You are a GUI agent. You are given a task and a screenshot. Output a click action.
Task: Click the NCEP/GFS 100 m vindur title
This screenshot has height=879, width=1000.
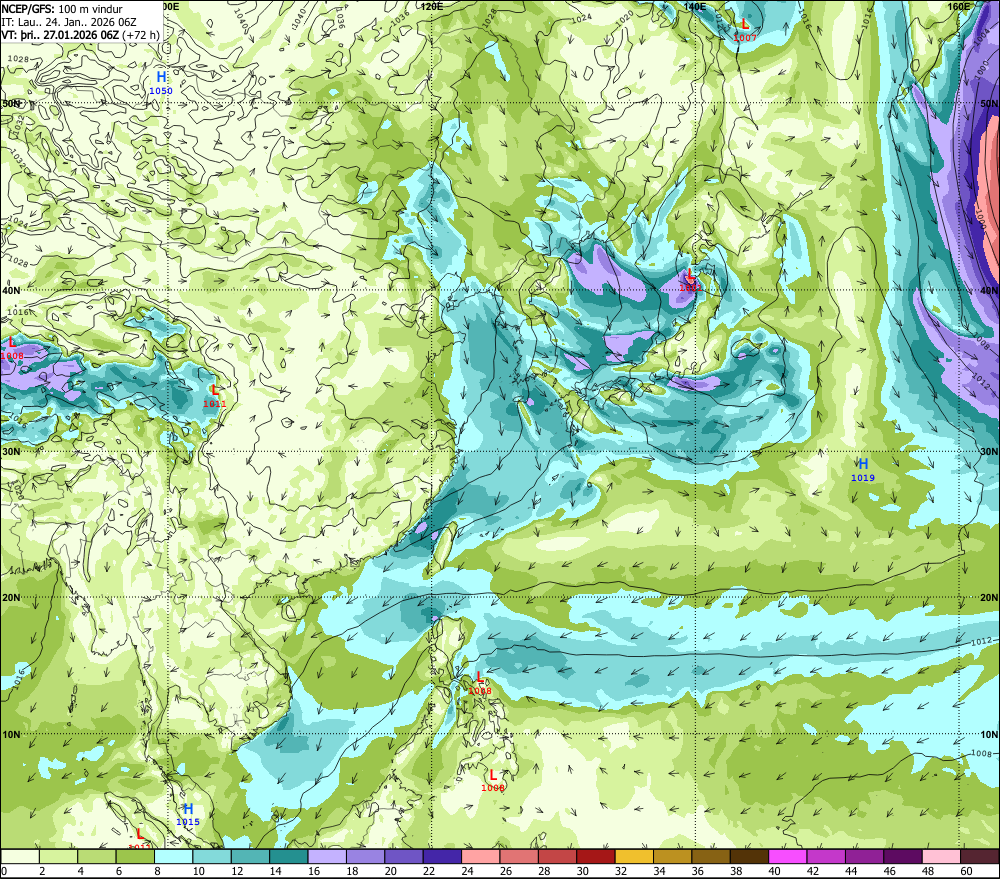click(x=62, y=9)
